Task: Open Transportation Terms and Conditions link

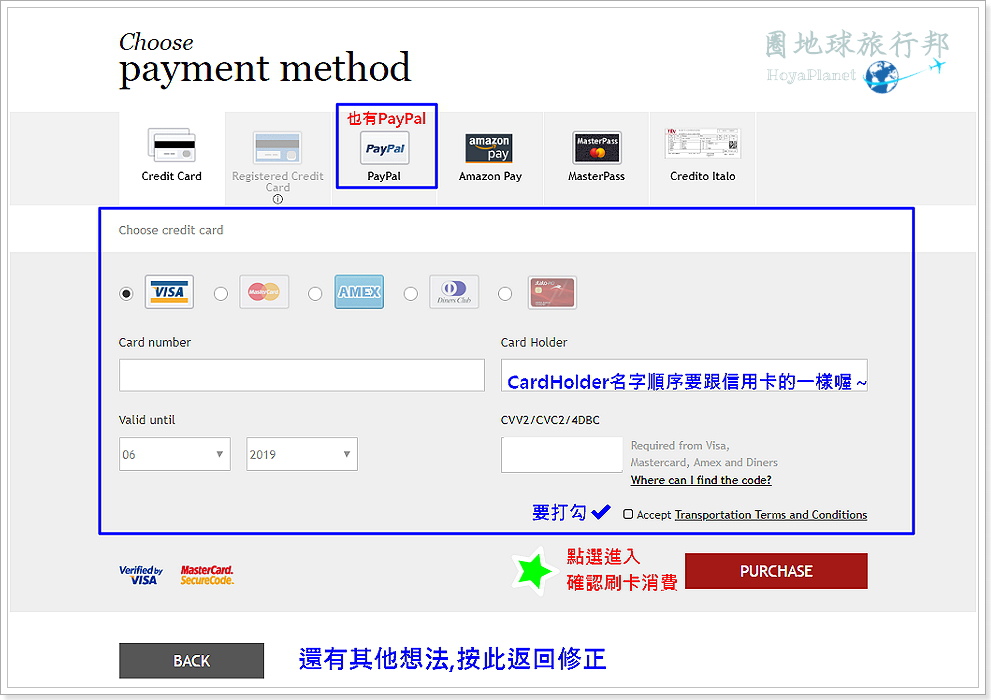Action: point(771,515)
